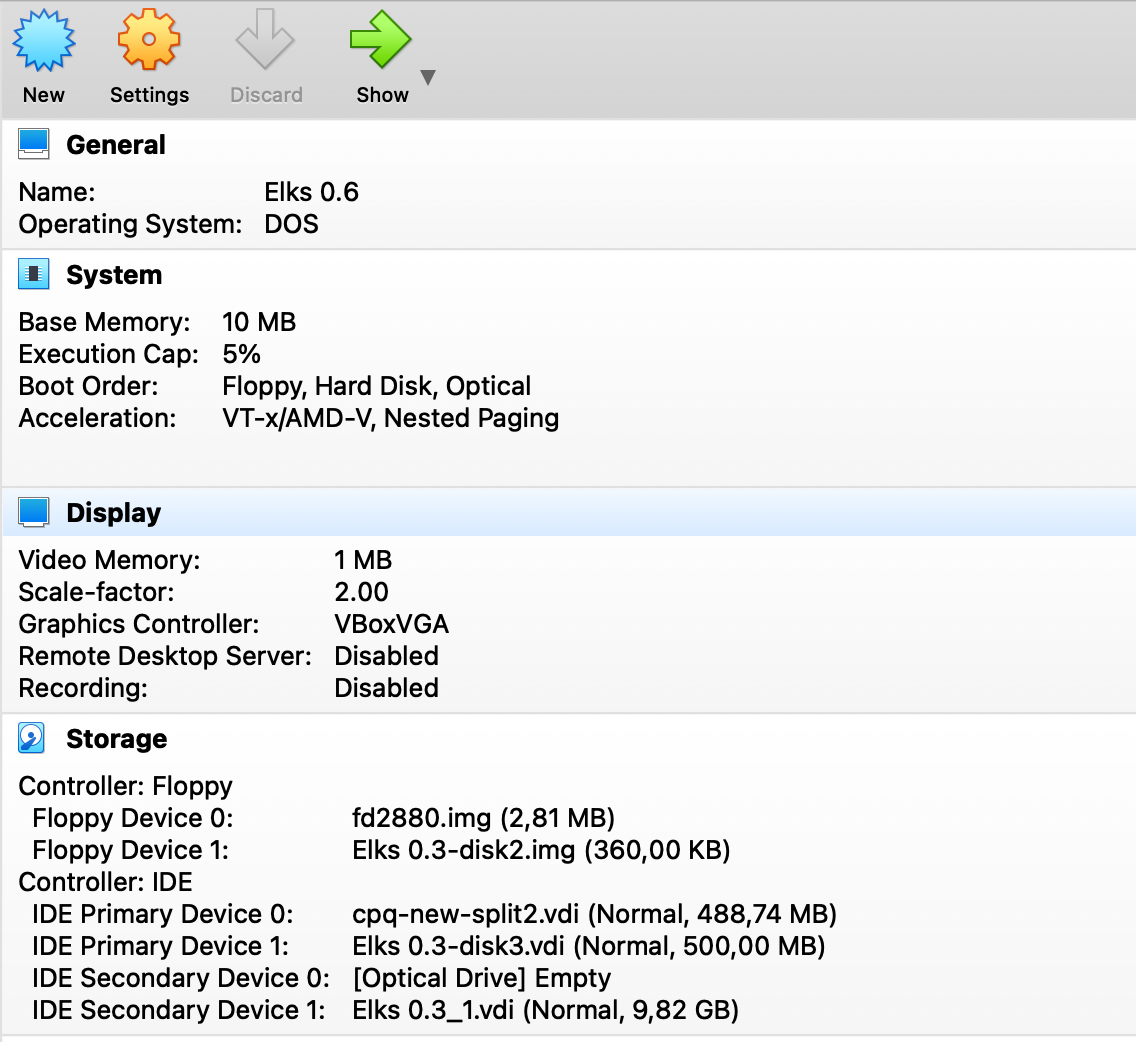Viewport: 1136px width, 1042px height.
Task: Expand the Show button dropdown arrow
Action: [x=428, y=78]
